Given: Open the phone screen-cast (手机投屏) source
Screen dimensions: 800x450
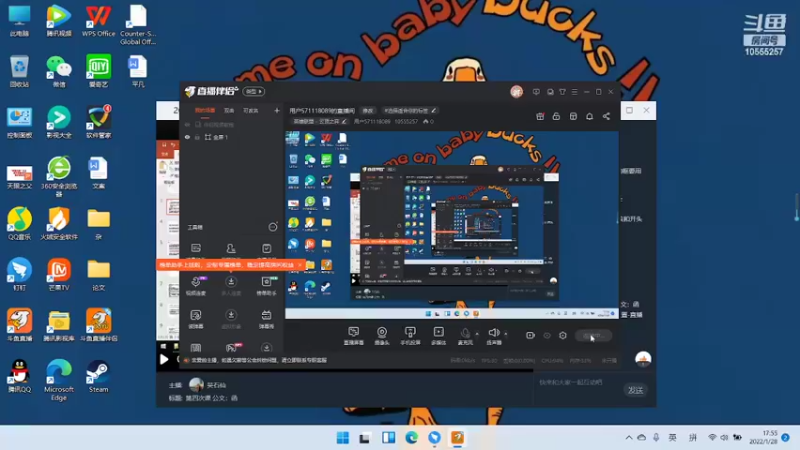Looking at the screenshot, I should pos(410,336).
